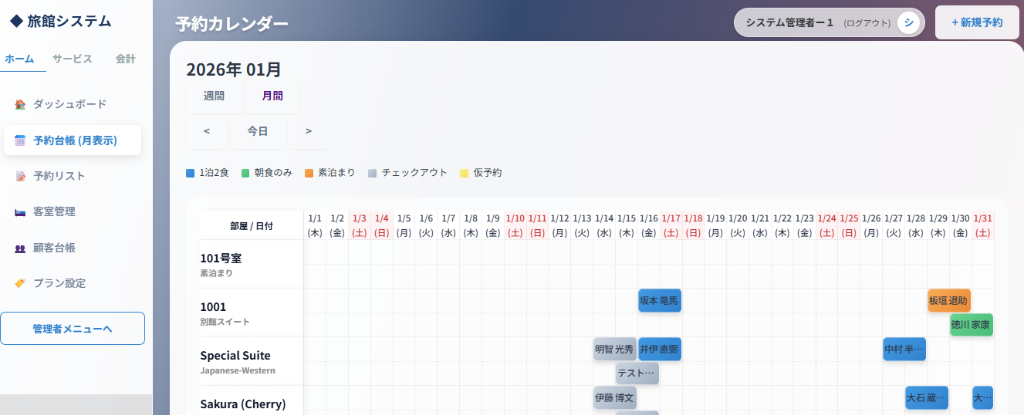Image resolution: width=1024 pixels, height=415 pixels.
Task: Switch to 月間 view
Action: coord(272,96)
